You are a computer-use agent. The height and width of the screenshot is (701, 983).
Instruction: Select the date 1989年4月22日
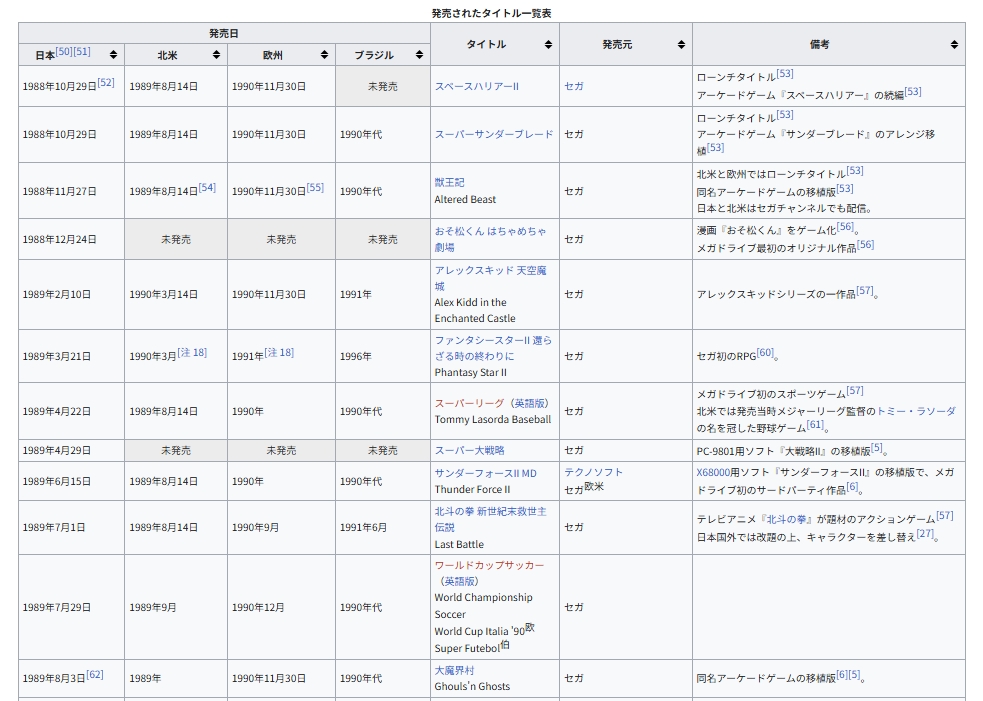click(57, 411)
